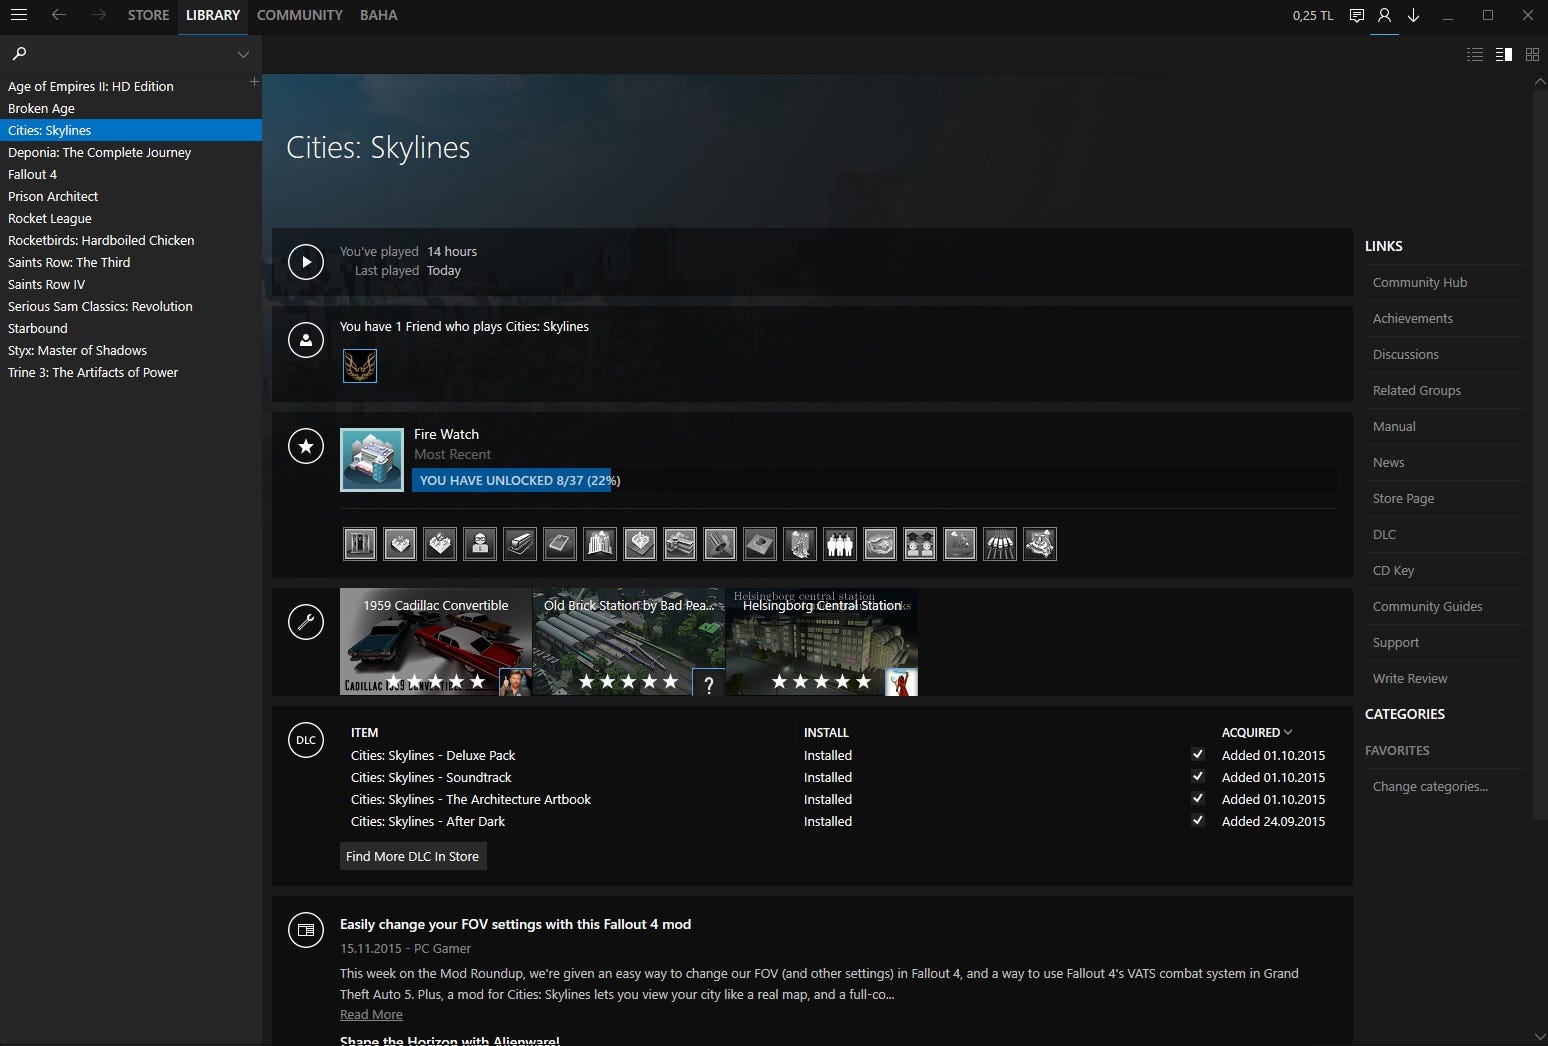Open Helsingborg Central Station workshop item

[x=822, y=642]
